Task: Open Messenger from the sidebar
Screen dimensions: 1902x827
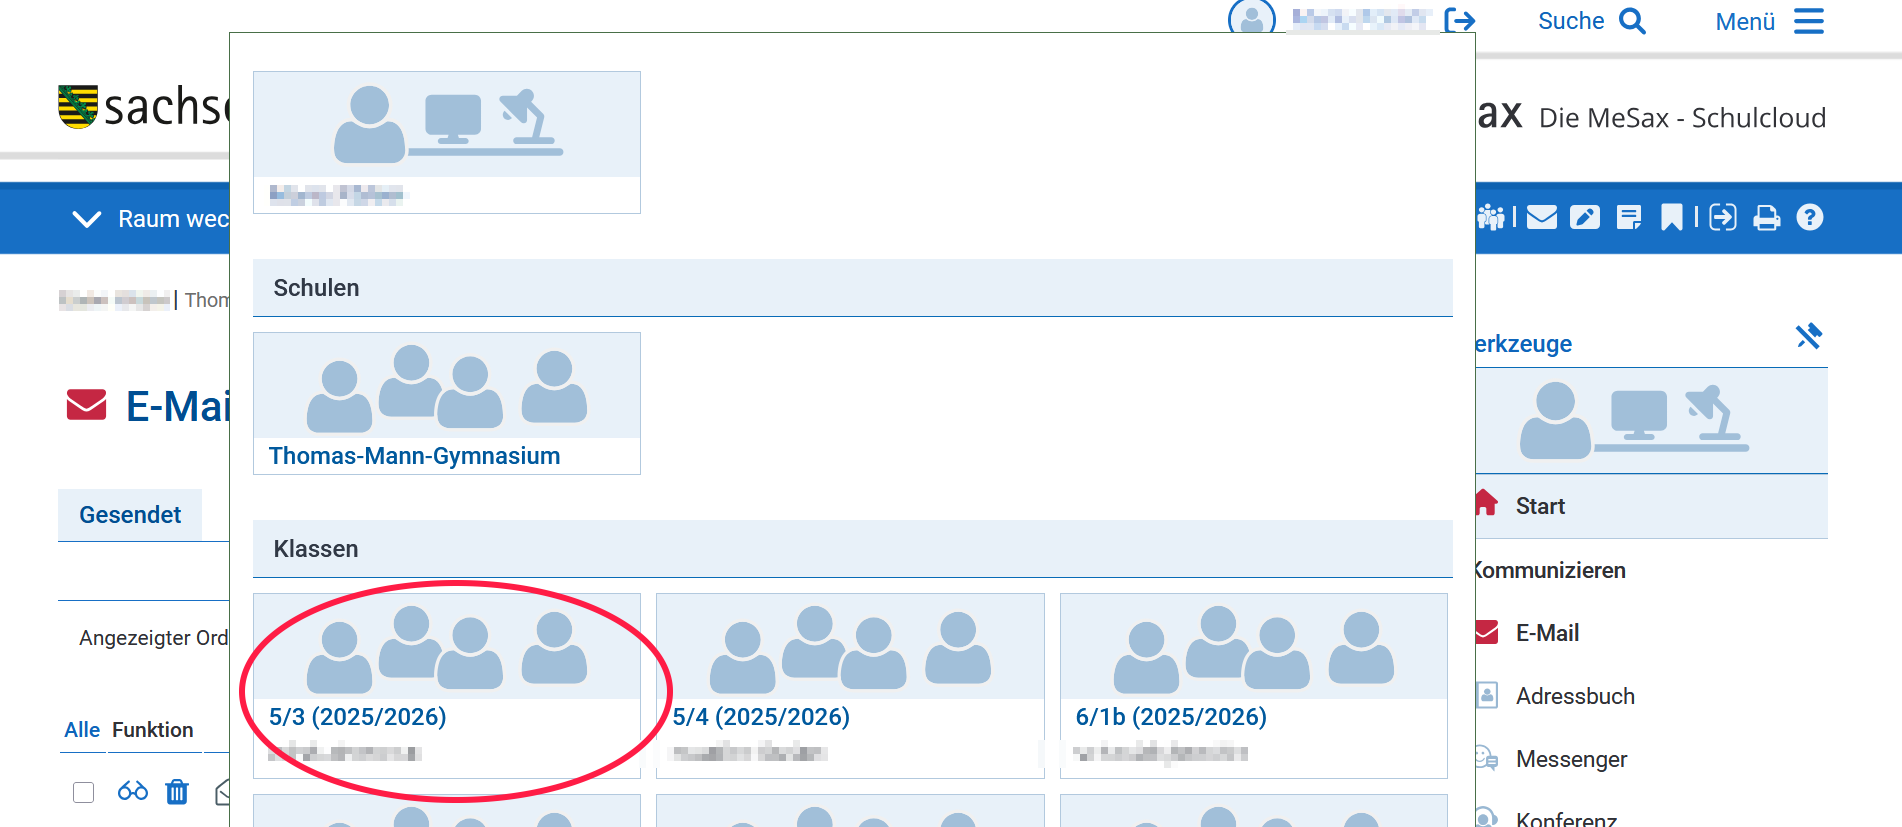Action: pyautogui.click(x=1570, y=759)
